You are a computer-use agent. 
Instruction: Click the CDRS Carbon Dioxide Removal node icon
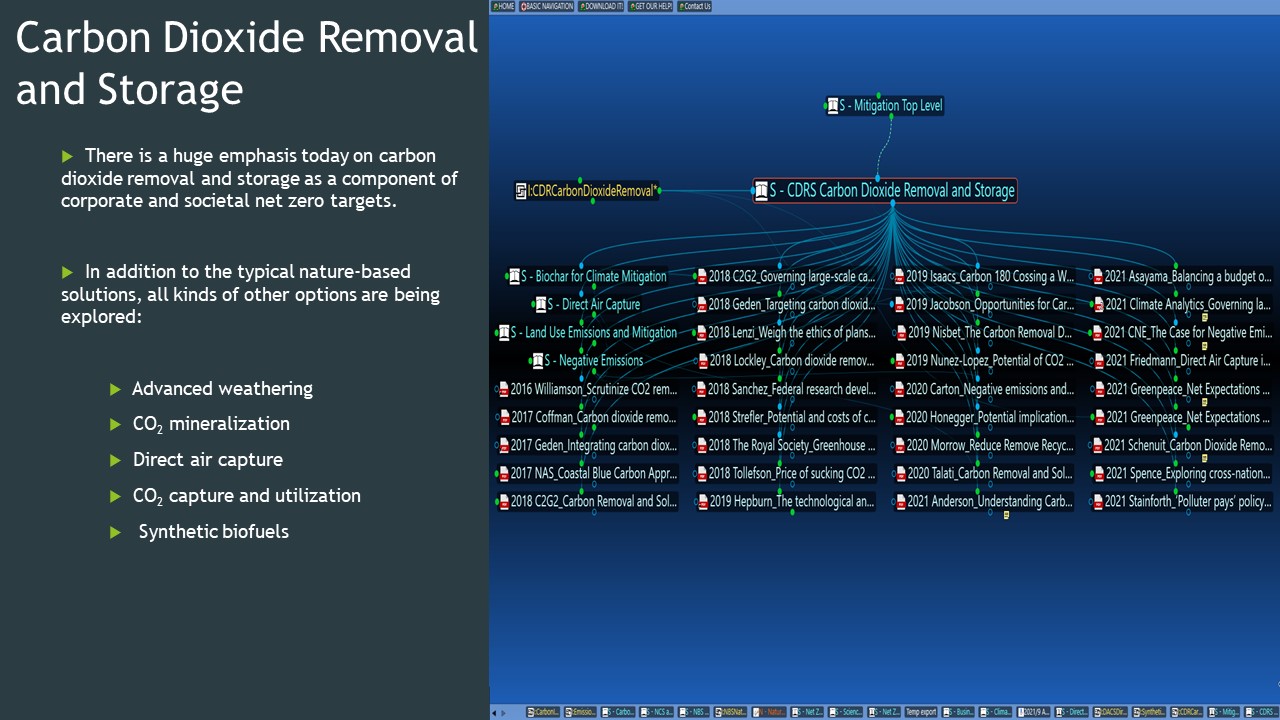[x=761, y=190]
